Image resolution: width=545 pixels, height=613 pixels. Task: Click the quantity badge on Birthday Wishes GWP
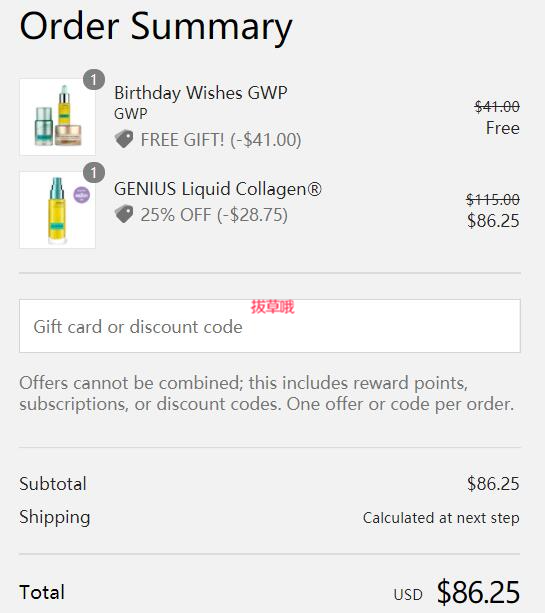(94, 80)
